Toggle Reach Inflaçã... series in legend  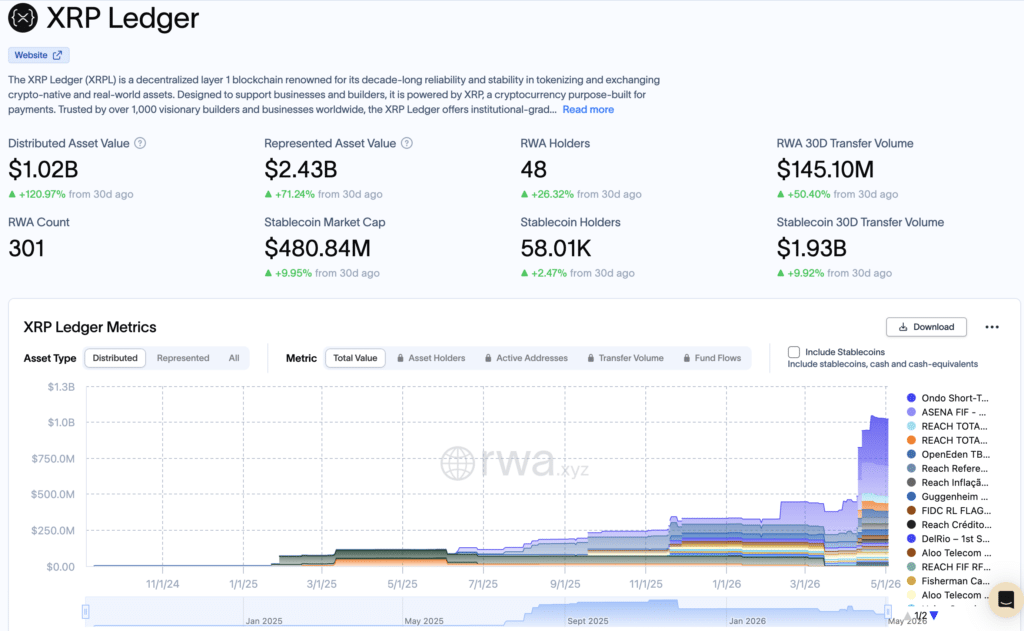948,482
